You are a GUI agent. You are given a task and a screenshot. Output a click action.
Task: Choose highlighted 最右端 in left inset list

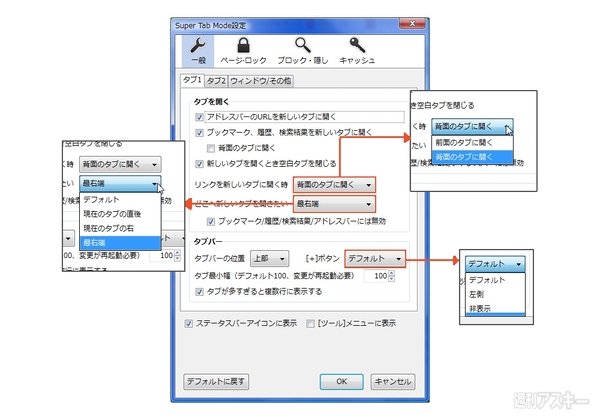120,243
